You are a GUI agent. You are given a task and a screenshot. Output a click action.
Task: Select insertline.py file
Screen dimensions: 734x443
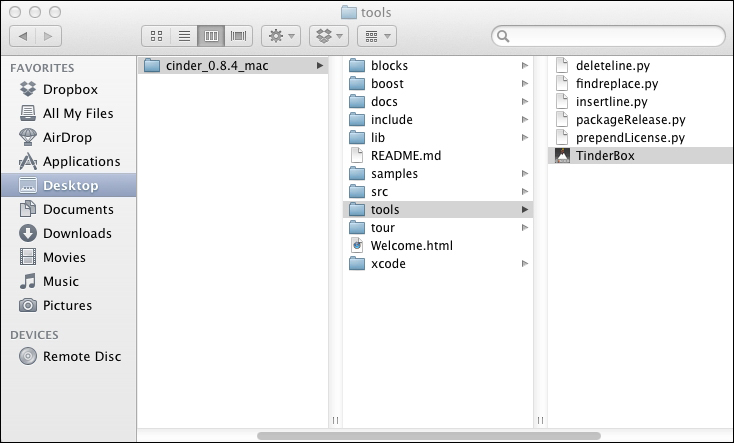coord(640,102)
